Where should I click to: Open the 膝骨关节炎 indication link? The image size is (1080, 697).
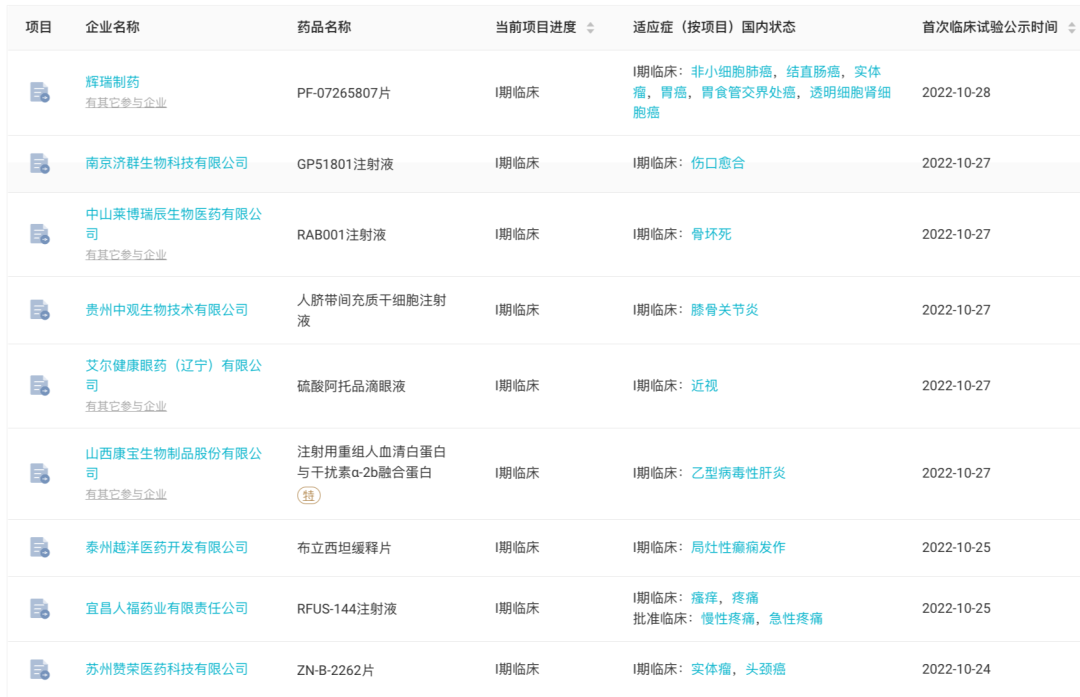tap(725, 310)
